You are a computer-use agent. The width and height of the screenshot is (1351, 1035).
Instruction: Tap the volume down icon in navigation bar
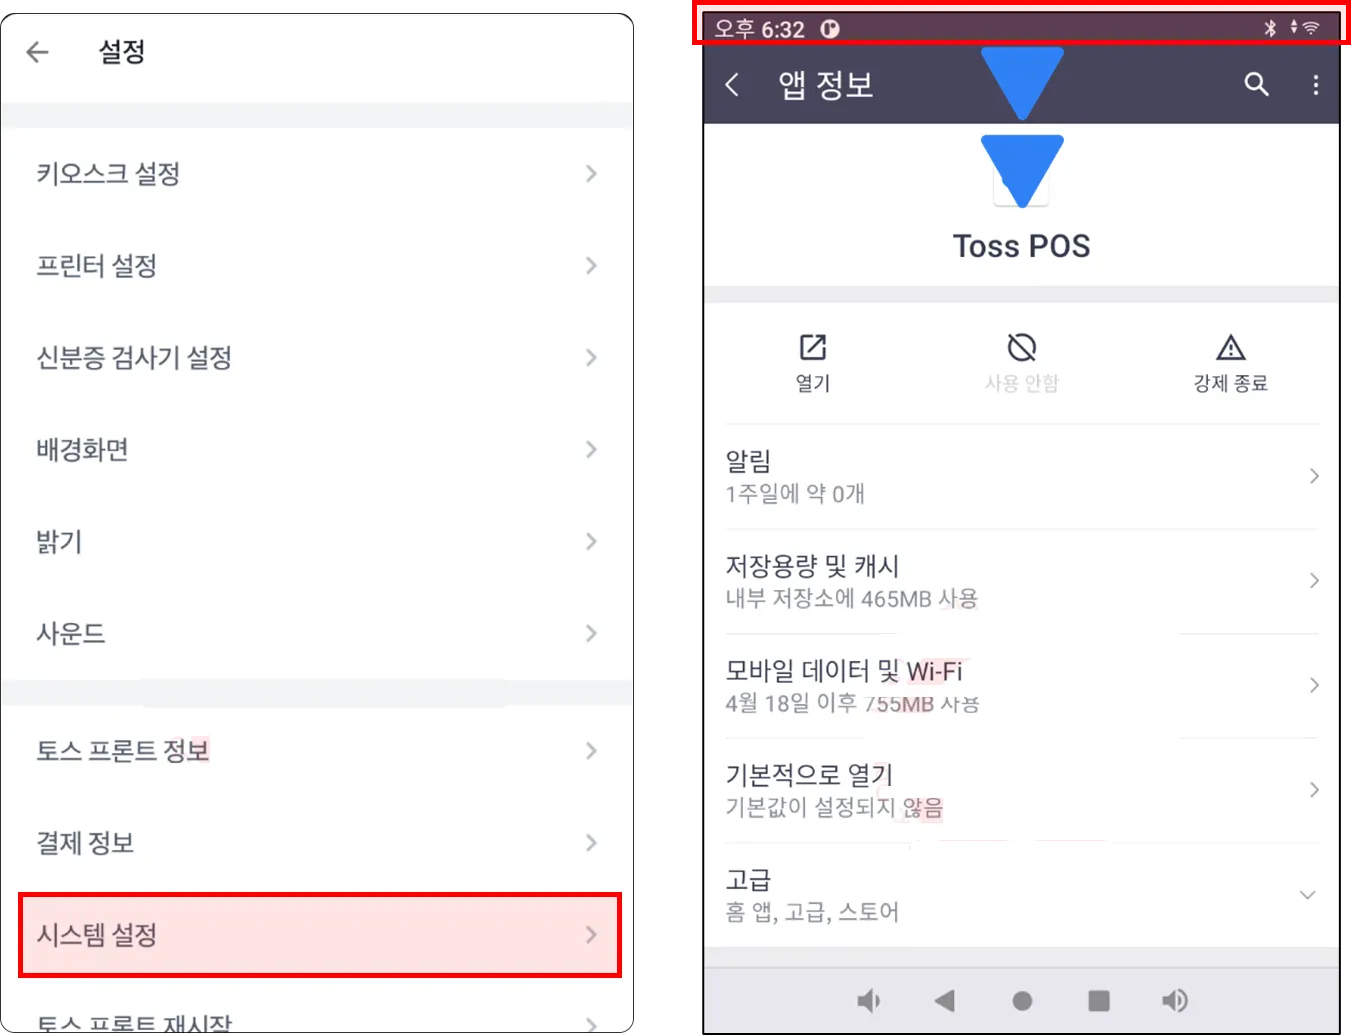click(x=868, y=1000)
